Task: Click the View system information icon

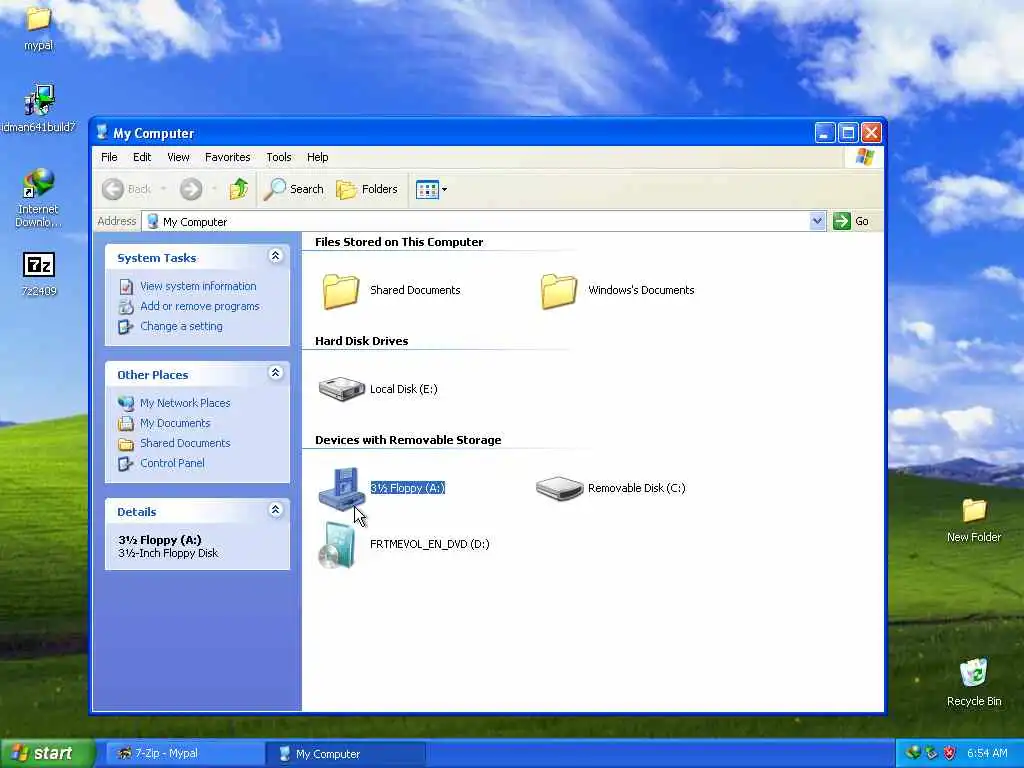Action: click(x=126, y=286)
